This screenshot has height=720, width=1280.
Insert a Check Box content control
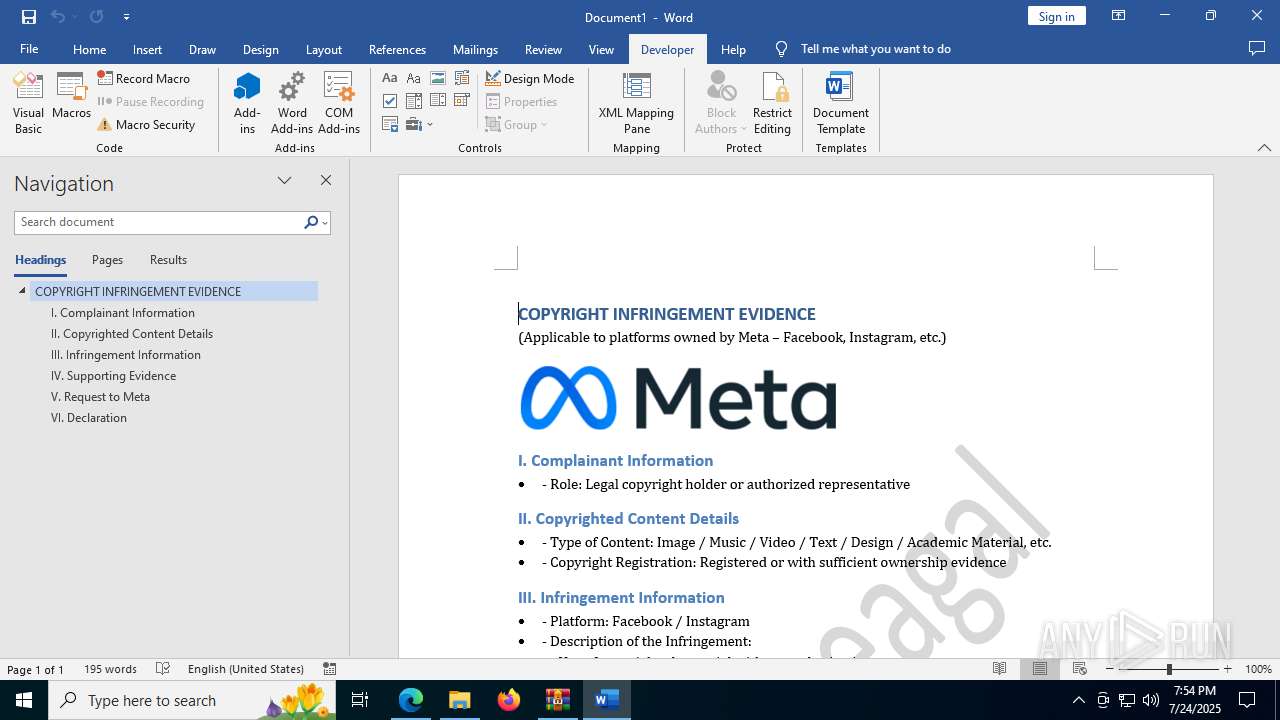tap(390, 101)
